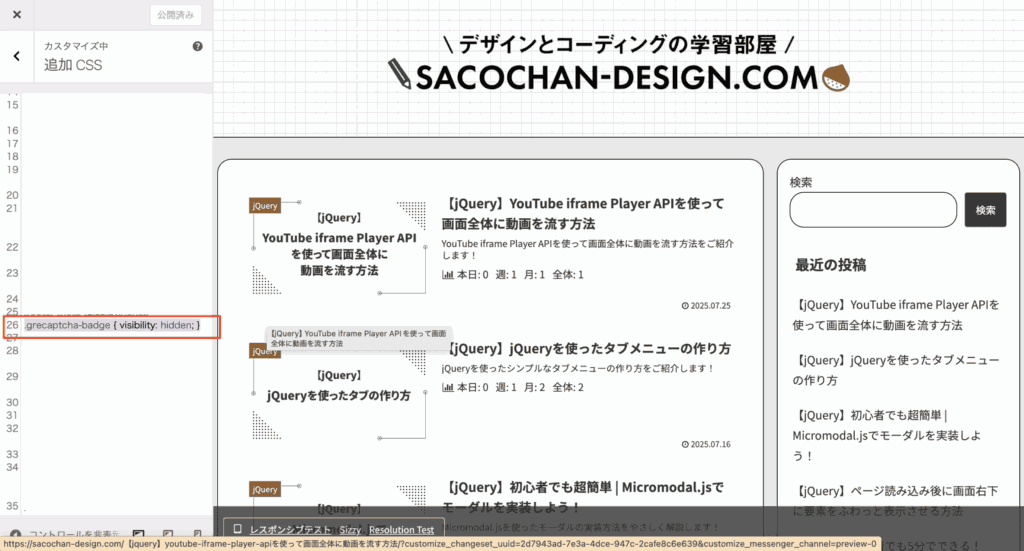
Task: Click the YouTube iframe Player APIを使って excerpt text
Action: [x=588, y=249]
